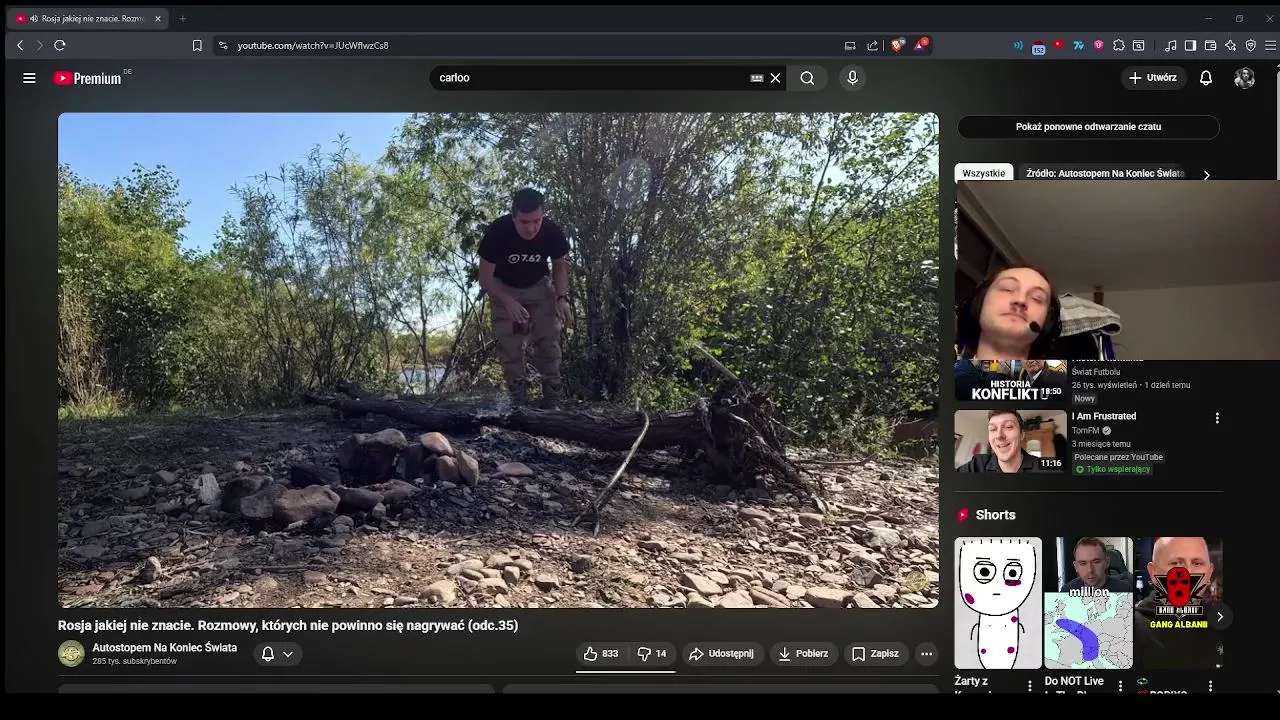
Task: Click the Utwórz create button
Action: click(1153, 78)
